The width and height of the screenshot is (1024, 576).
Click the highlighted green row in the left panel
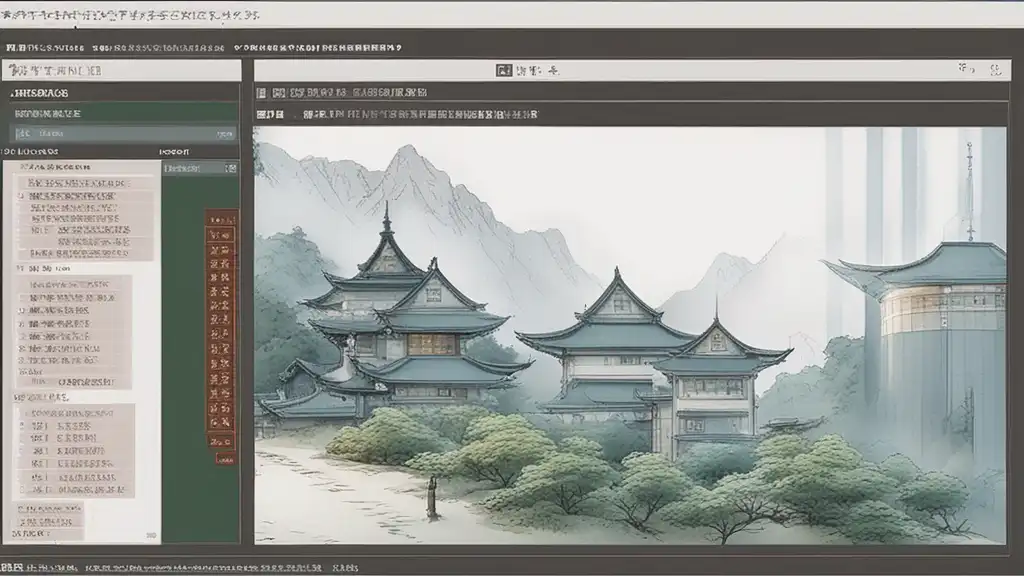click(120, 114)
